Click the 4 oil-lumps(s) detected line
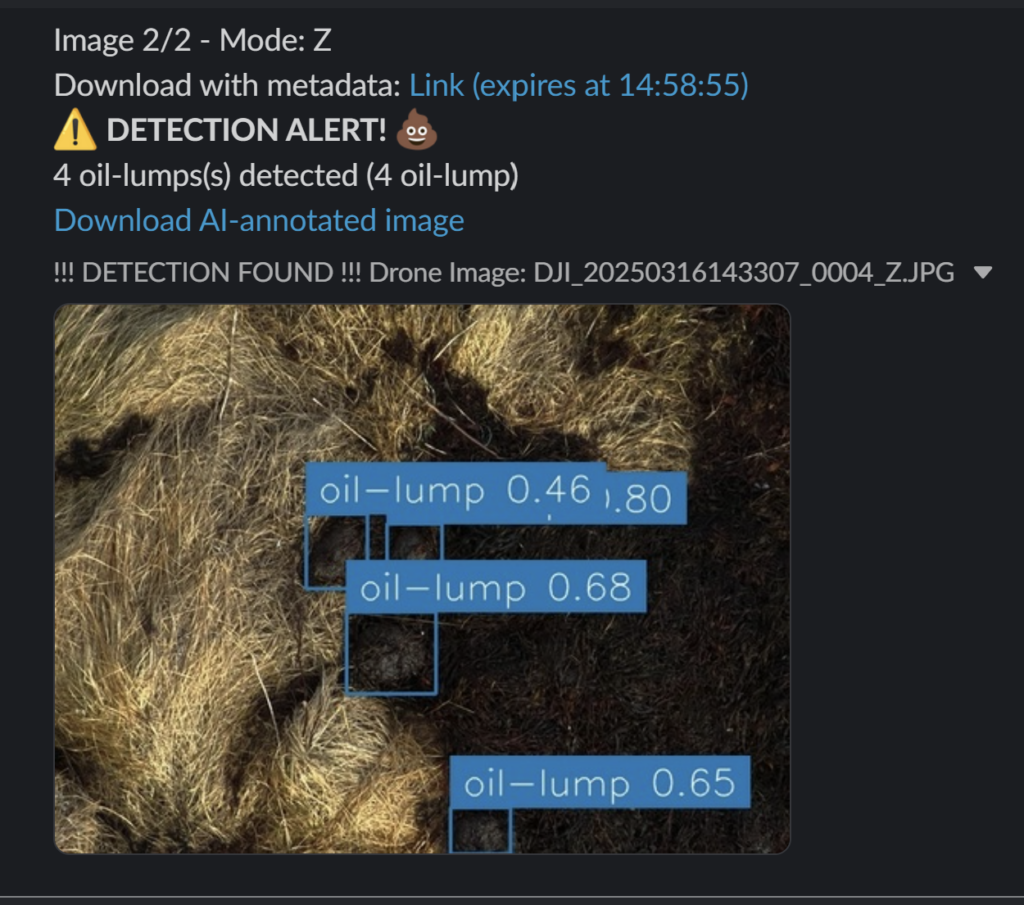This screenshot has height=905, width=1024. (x=286, y=176)
